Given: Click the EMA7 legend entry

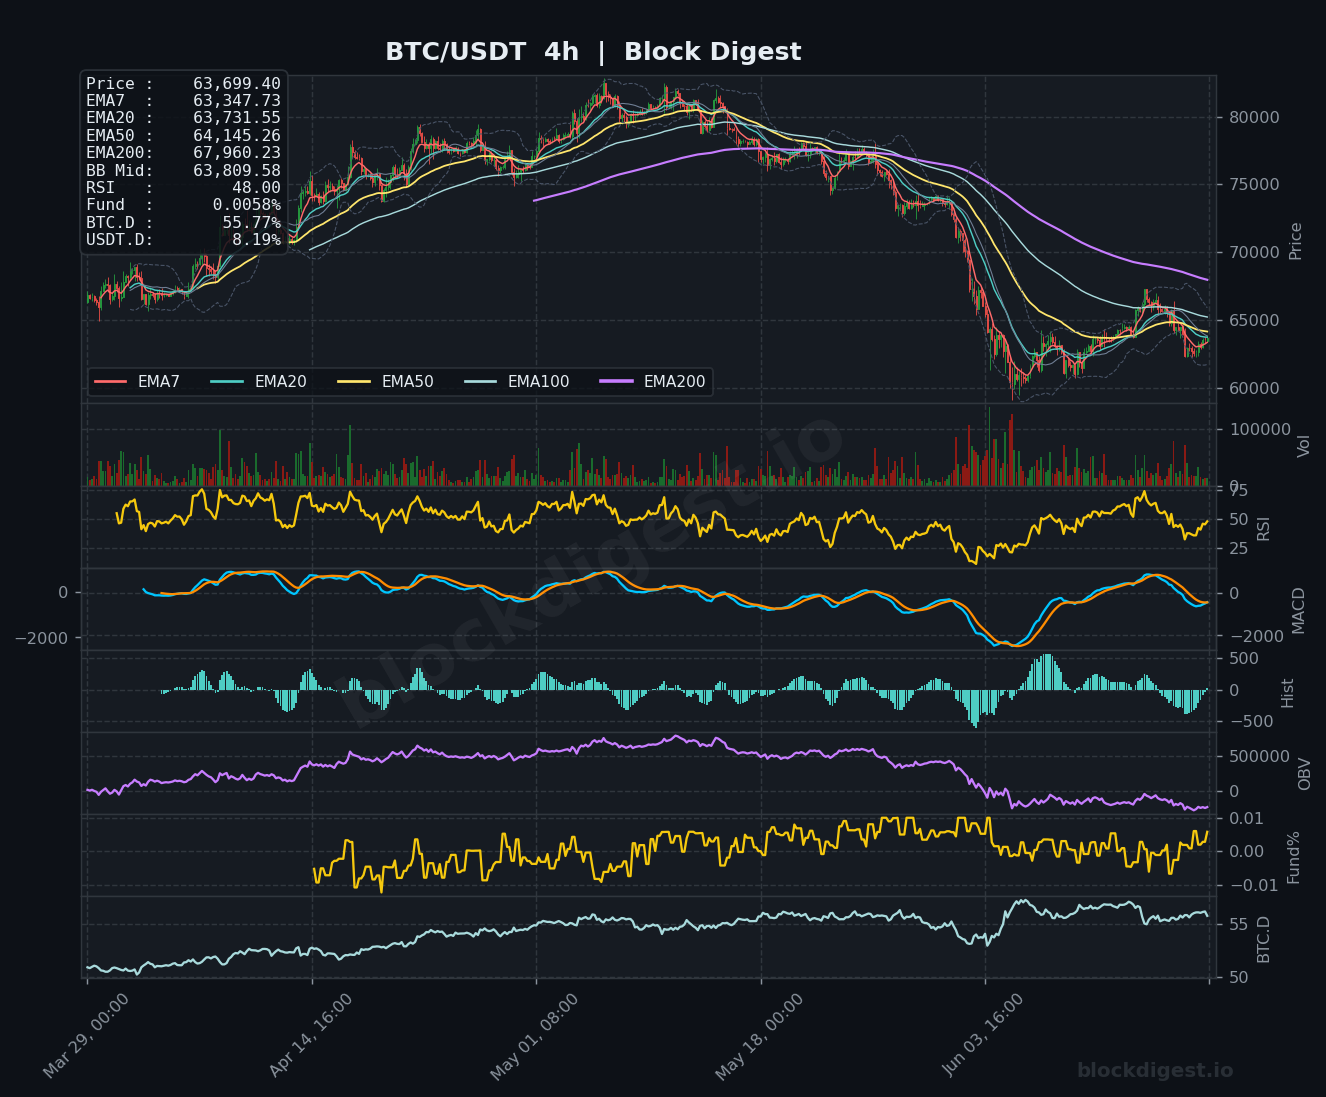Looking at the screenshot, I should (137, 381).
